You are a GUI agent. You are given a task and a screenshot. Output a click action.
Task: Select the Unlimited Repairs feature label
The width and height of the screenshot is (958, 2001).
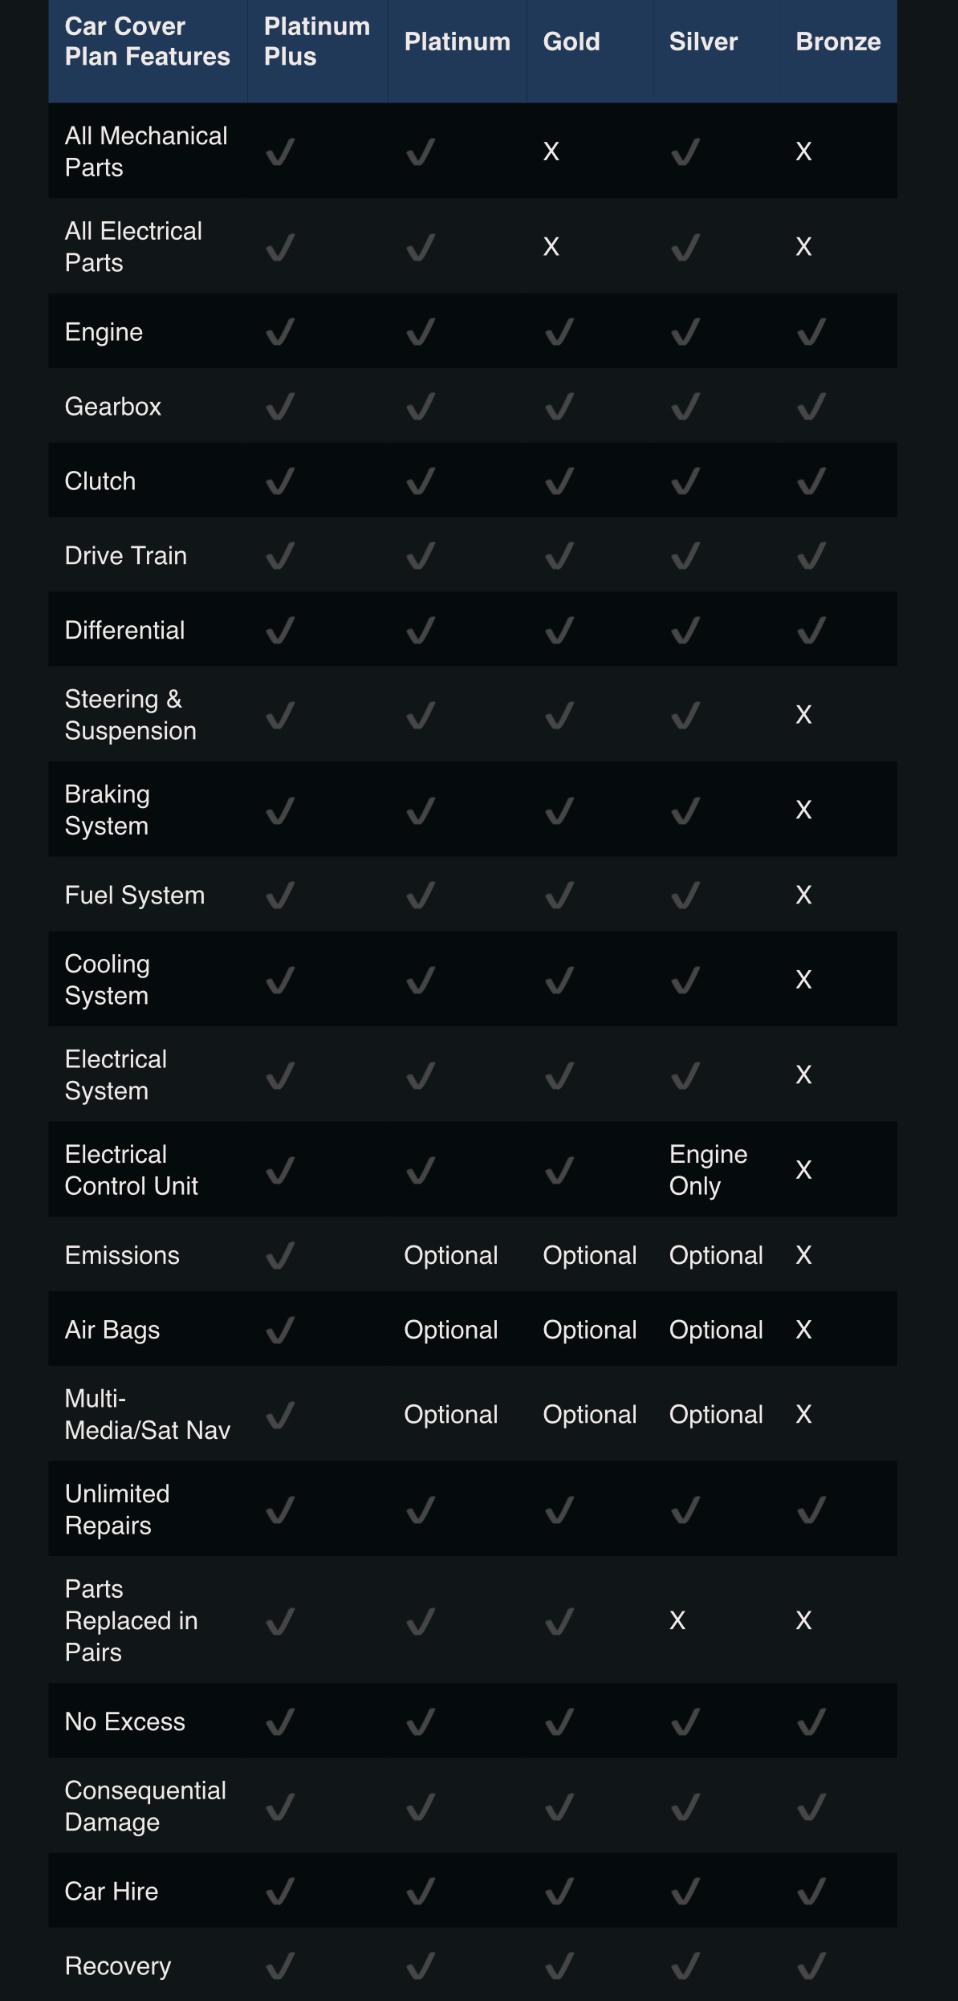tap(117, 1509)
